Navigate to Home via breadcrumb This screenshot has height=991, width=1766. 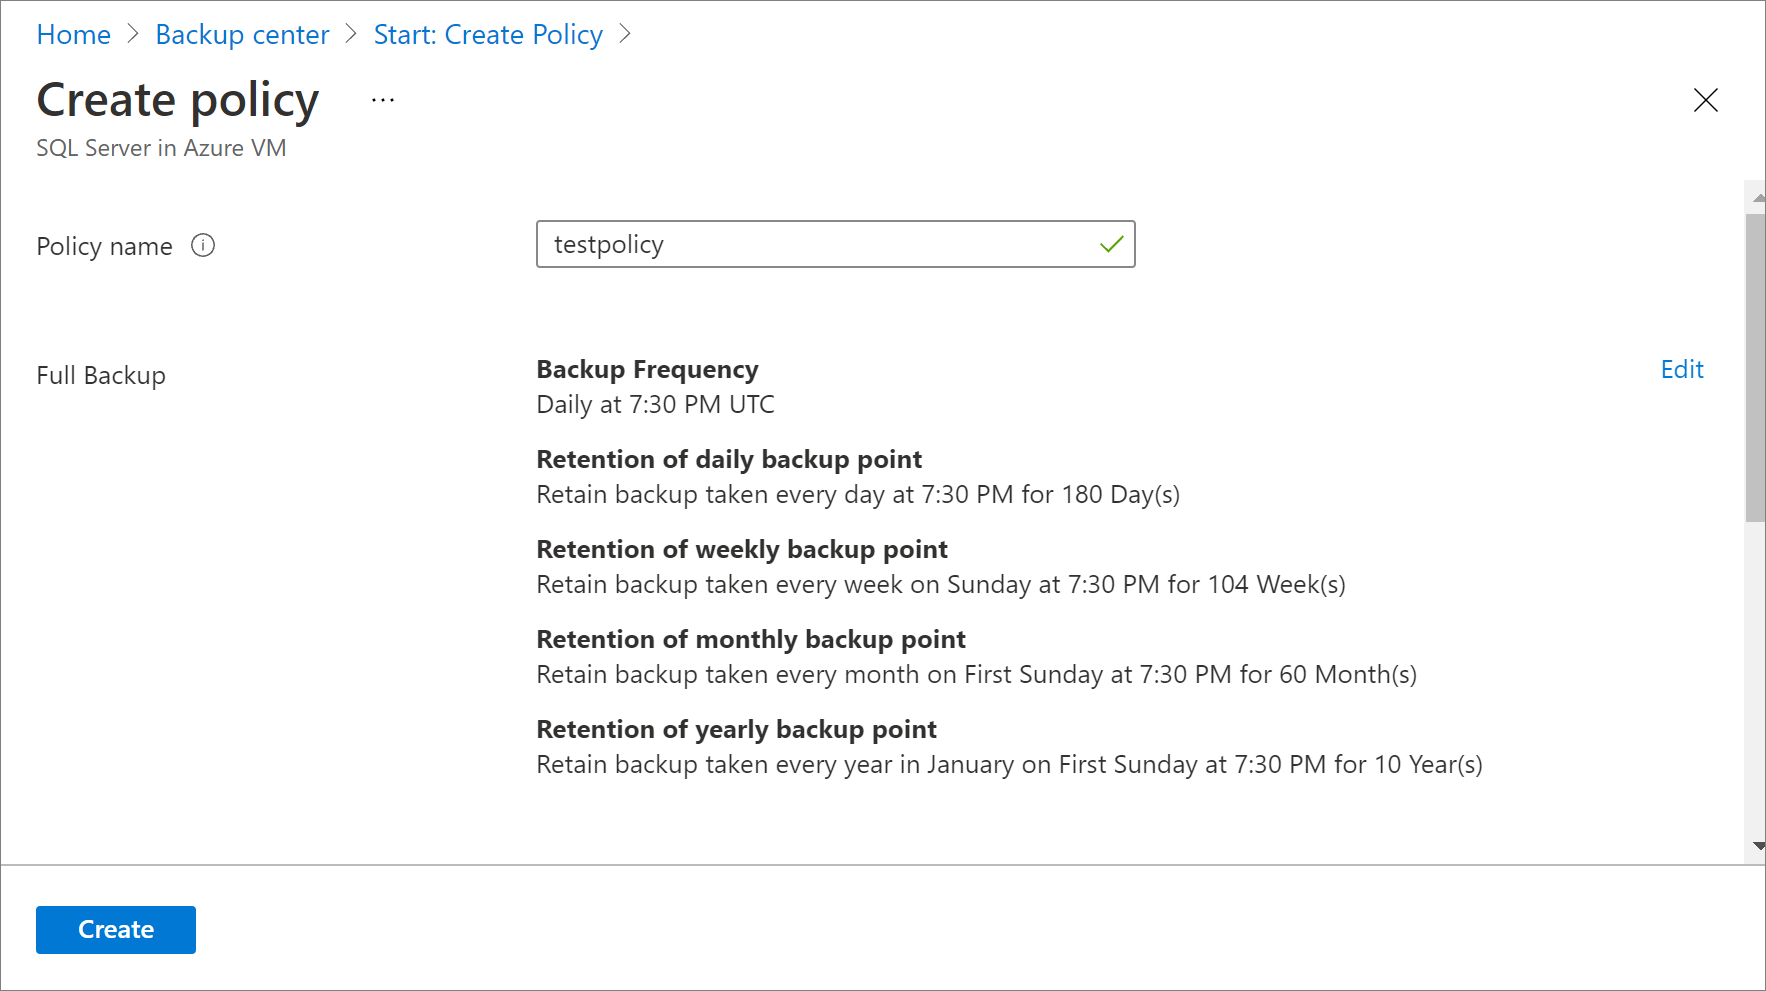pos(73,34)
